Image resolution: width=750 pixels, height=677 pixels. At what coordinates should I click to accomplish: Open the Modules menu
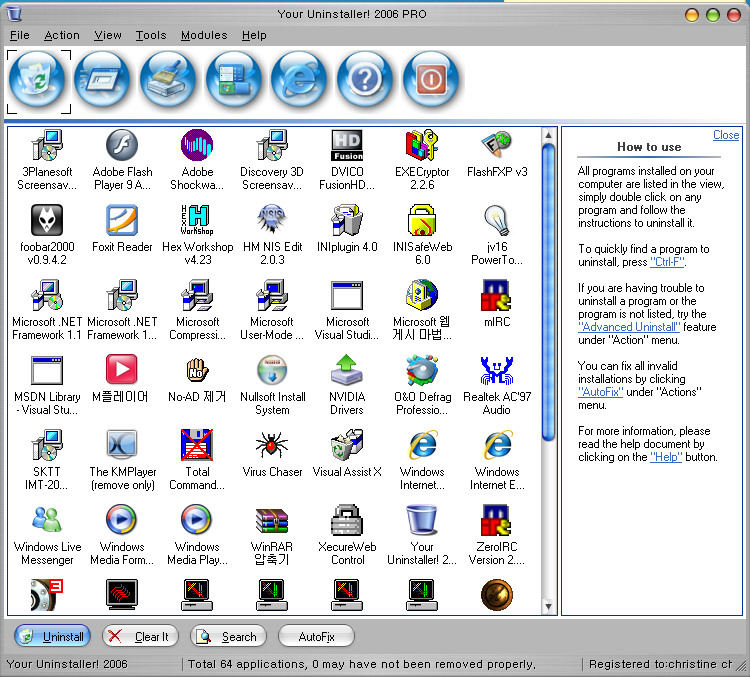[204, 35]
